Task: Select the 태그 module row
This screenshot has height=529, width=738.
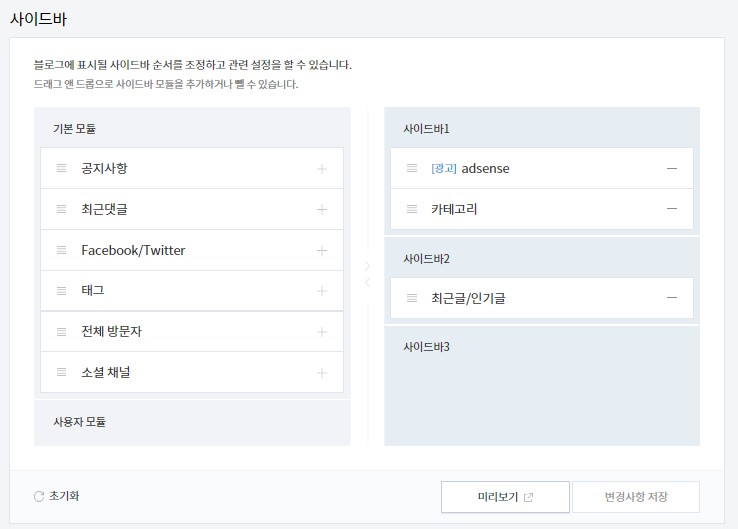Action: (x=192, y=290)
